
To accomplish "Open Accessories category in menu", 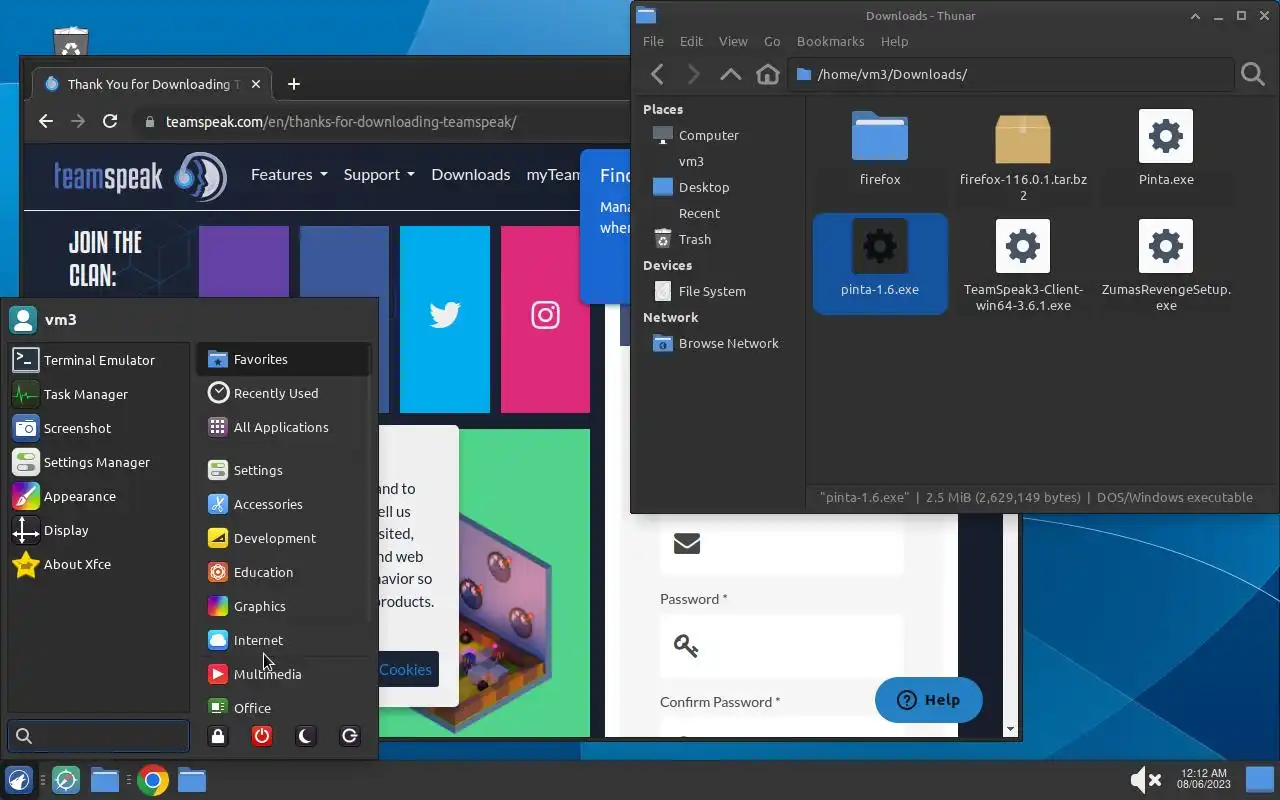I will pyautogui.click(x=284, y=504).
